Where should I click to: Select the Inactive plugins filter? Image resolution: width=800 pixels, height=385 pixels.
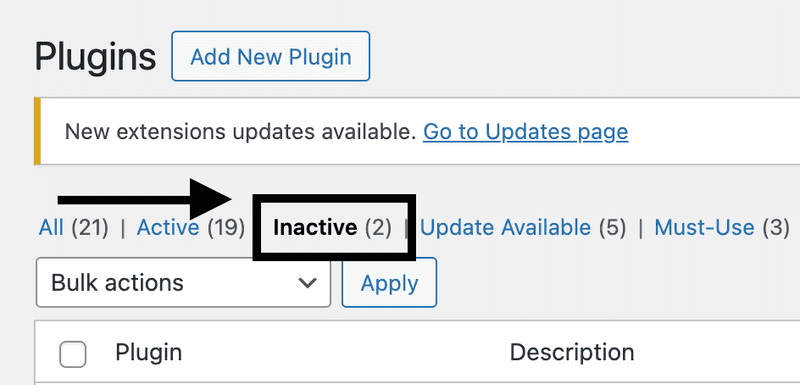(315, 227)
